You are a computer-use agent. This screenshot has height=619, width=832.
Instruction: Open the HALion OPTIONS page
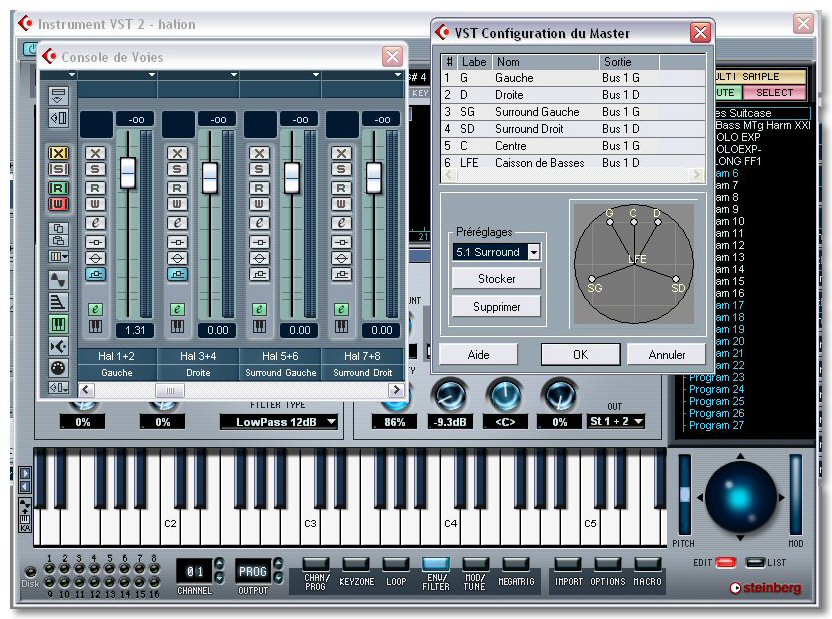coord(608,564)
